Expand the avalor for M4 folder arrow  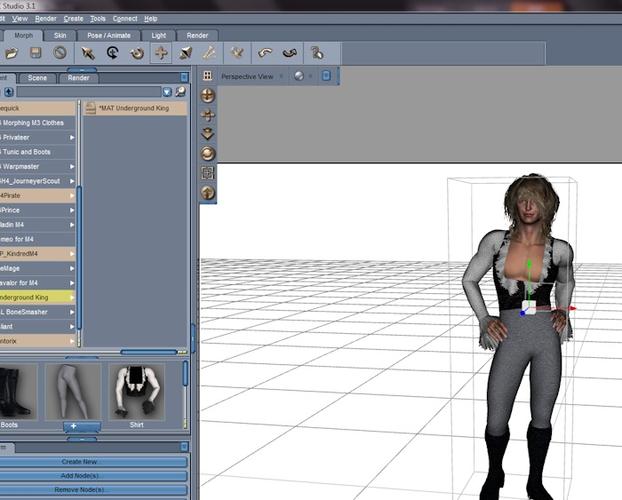click(x=72, y=283)
